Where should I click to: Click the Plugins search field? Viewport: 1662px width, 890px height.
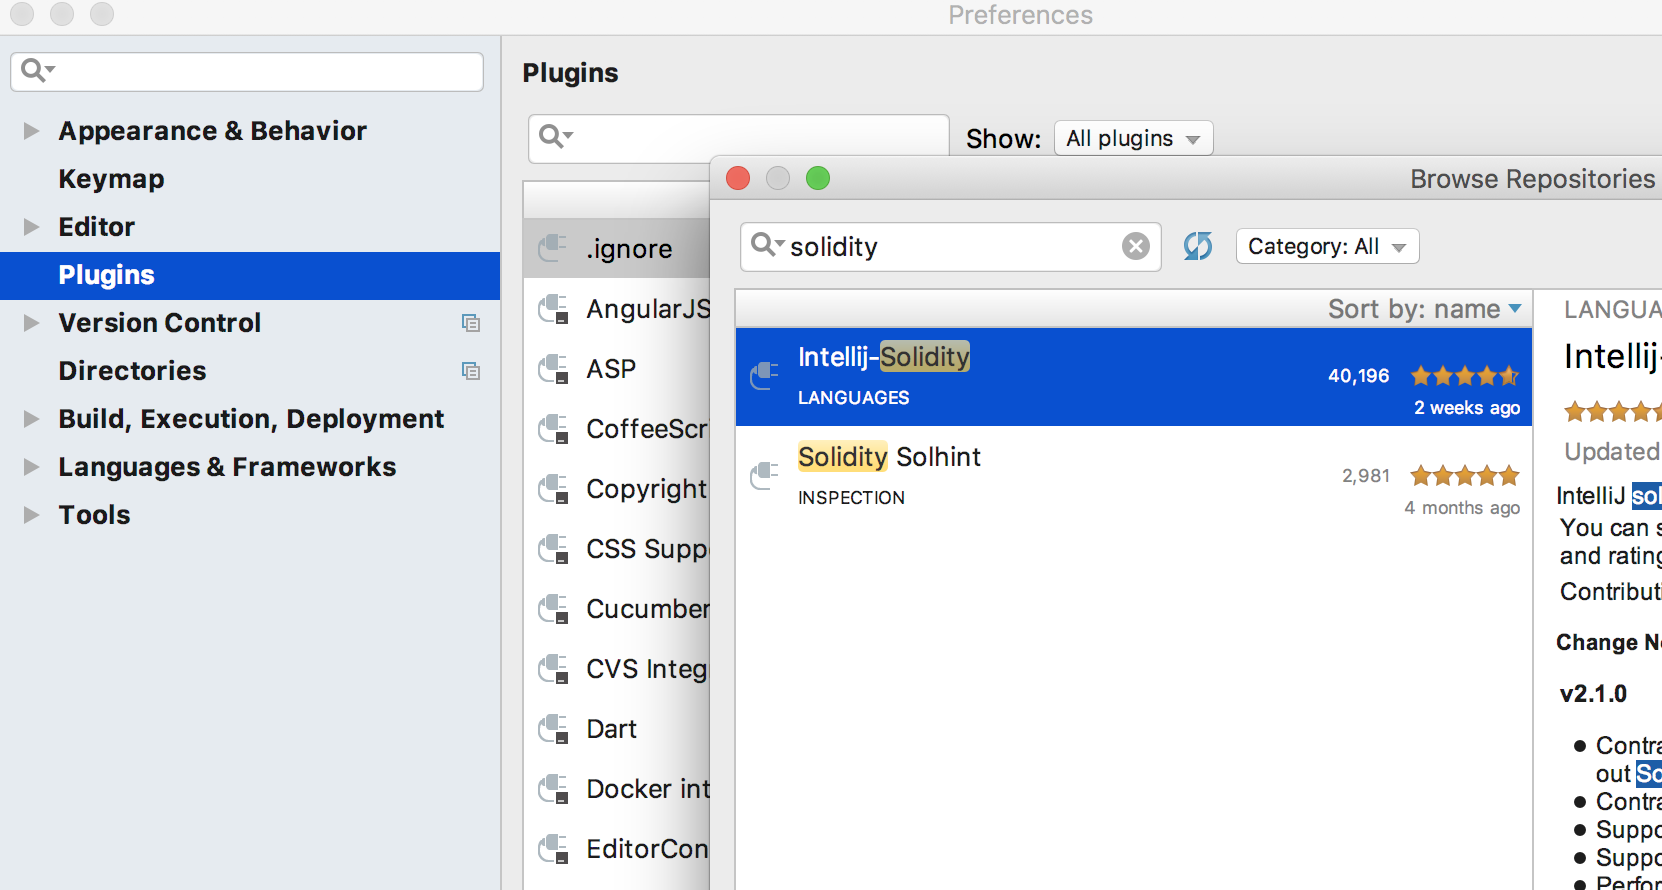pos(739,138)
